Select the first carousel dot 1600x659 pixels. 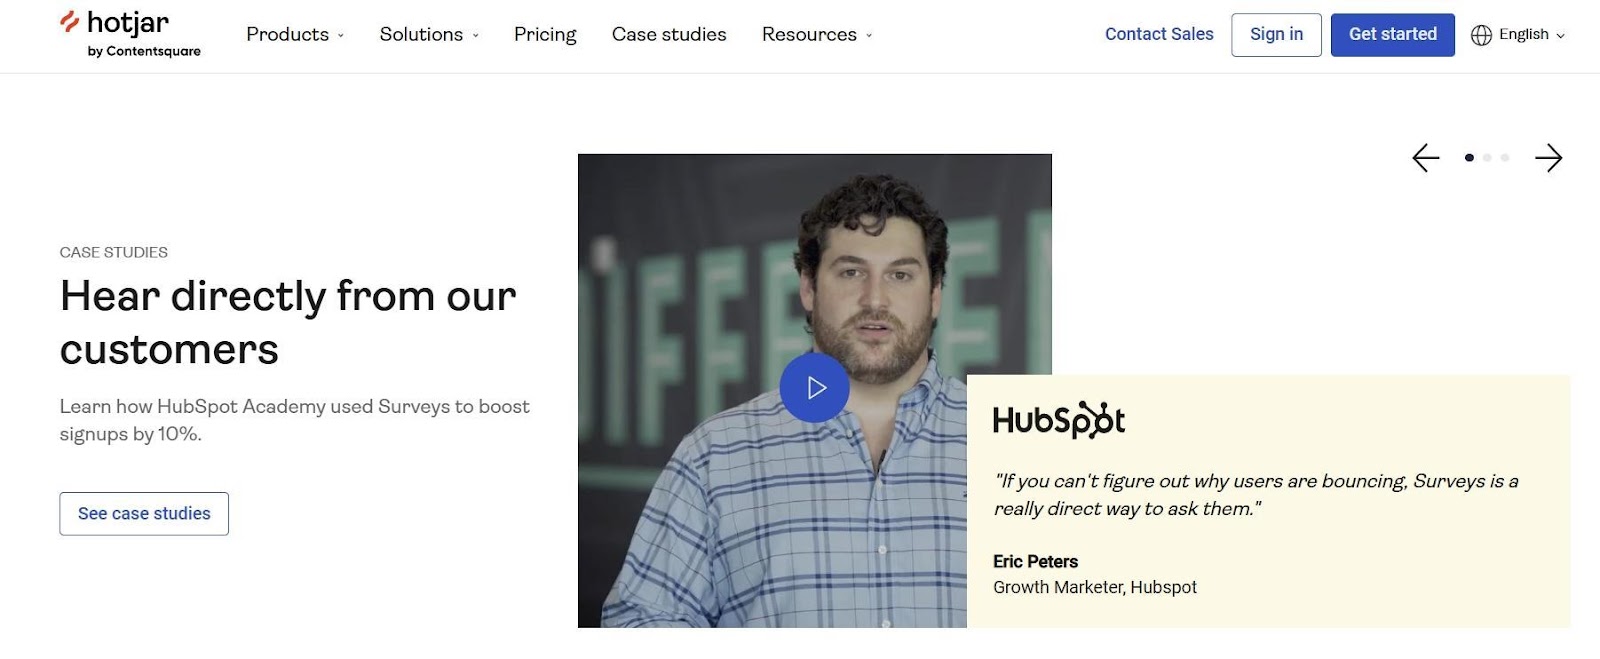click(1469, 158)
